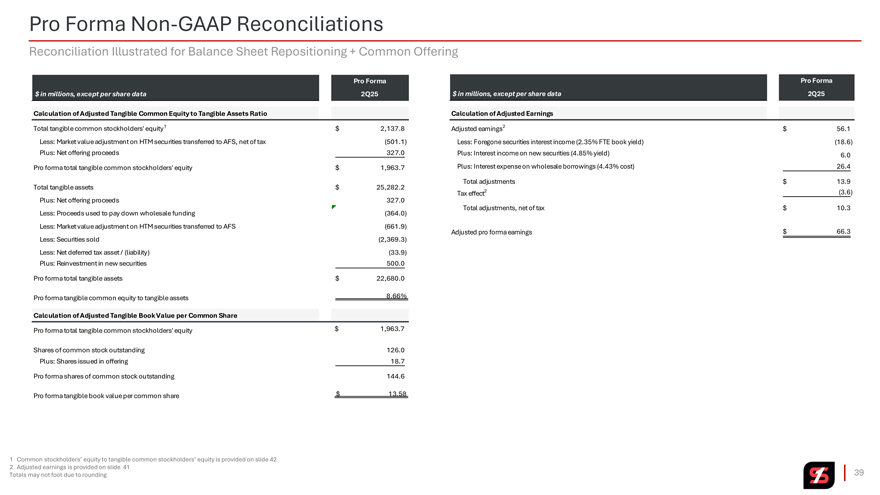Click the Adjusted pro forma earnings row label
The height and width of the screenshot is (495, 880).
(x=492, y=232)
